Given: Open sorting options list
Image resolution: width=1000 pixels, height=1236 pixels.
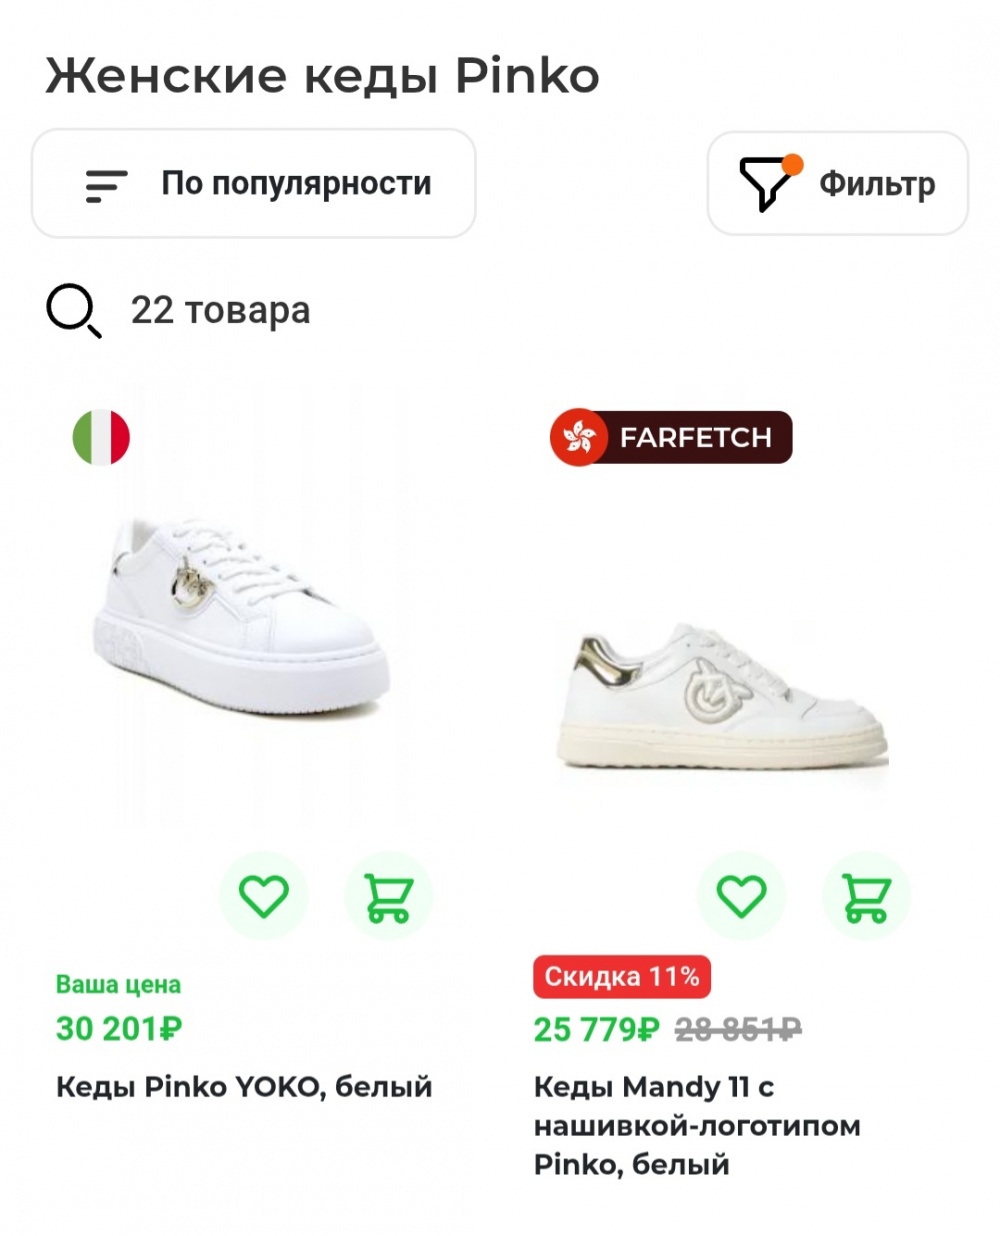Looking at the screenshot, I should click(x=253, y=183).
